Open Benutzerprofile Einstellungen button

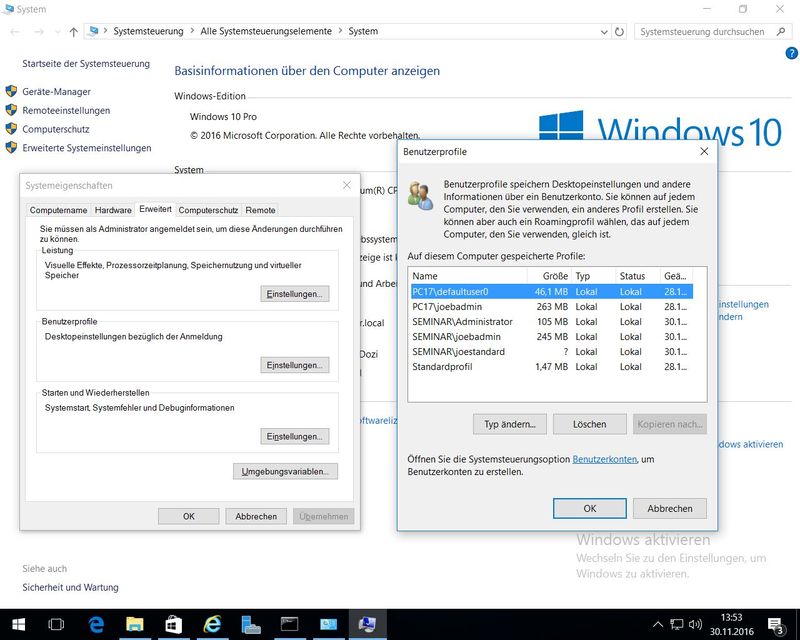[x=294, y=365]
